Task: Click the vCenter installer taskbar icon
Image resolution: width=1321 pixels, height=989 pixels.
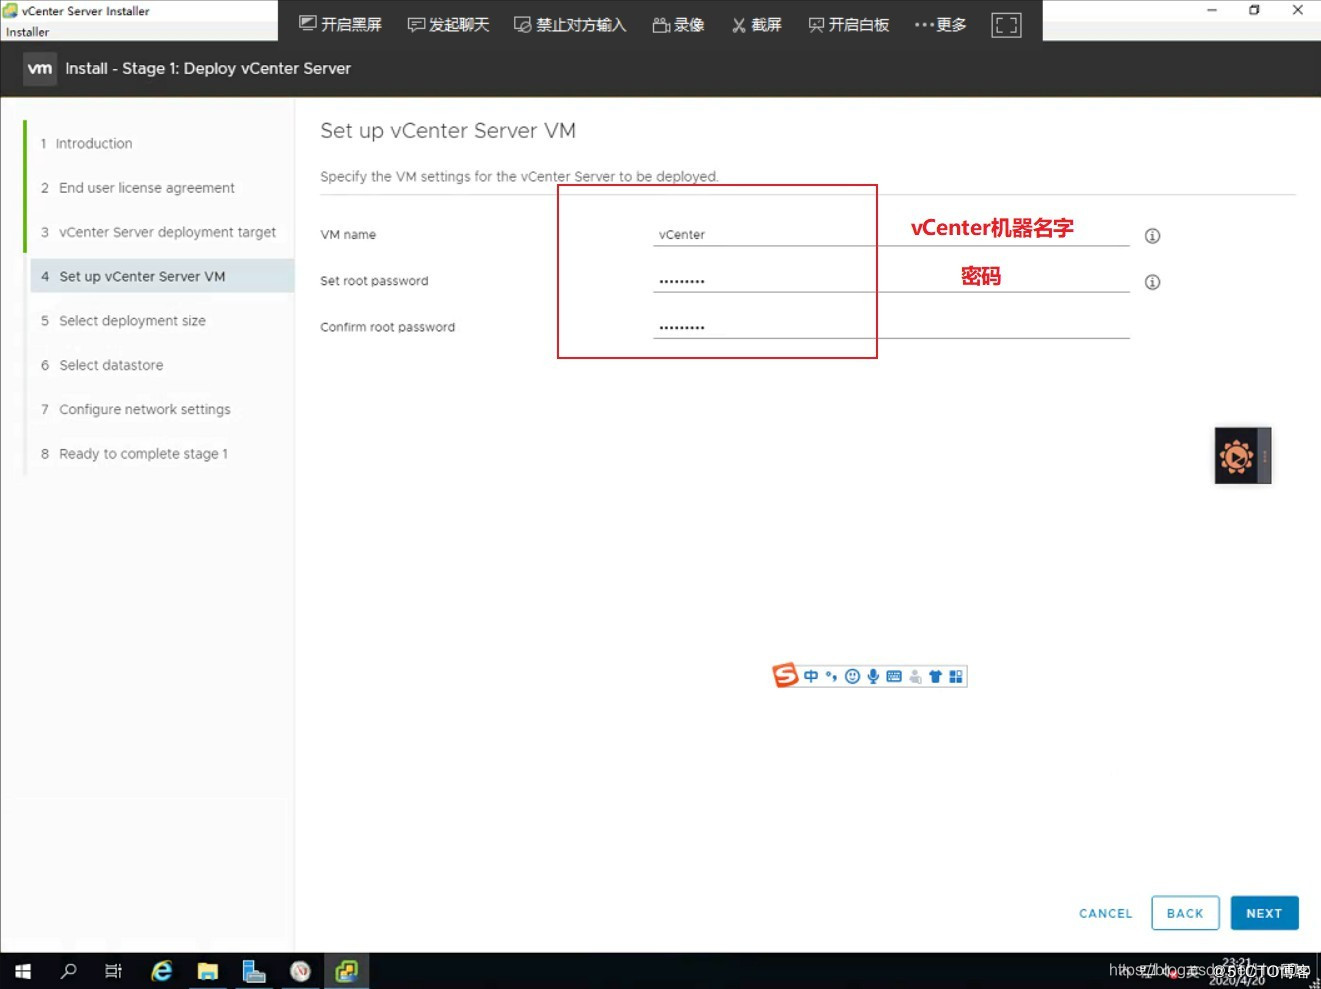Action: click(x=346, y=970)
